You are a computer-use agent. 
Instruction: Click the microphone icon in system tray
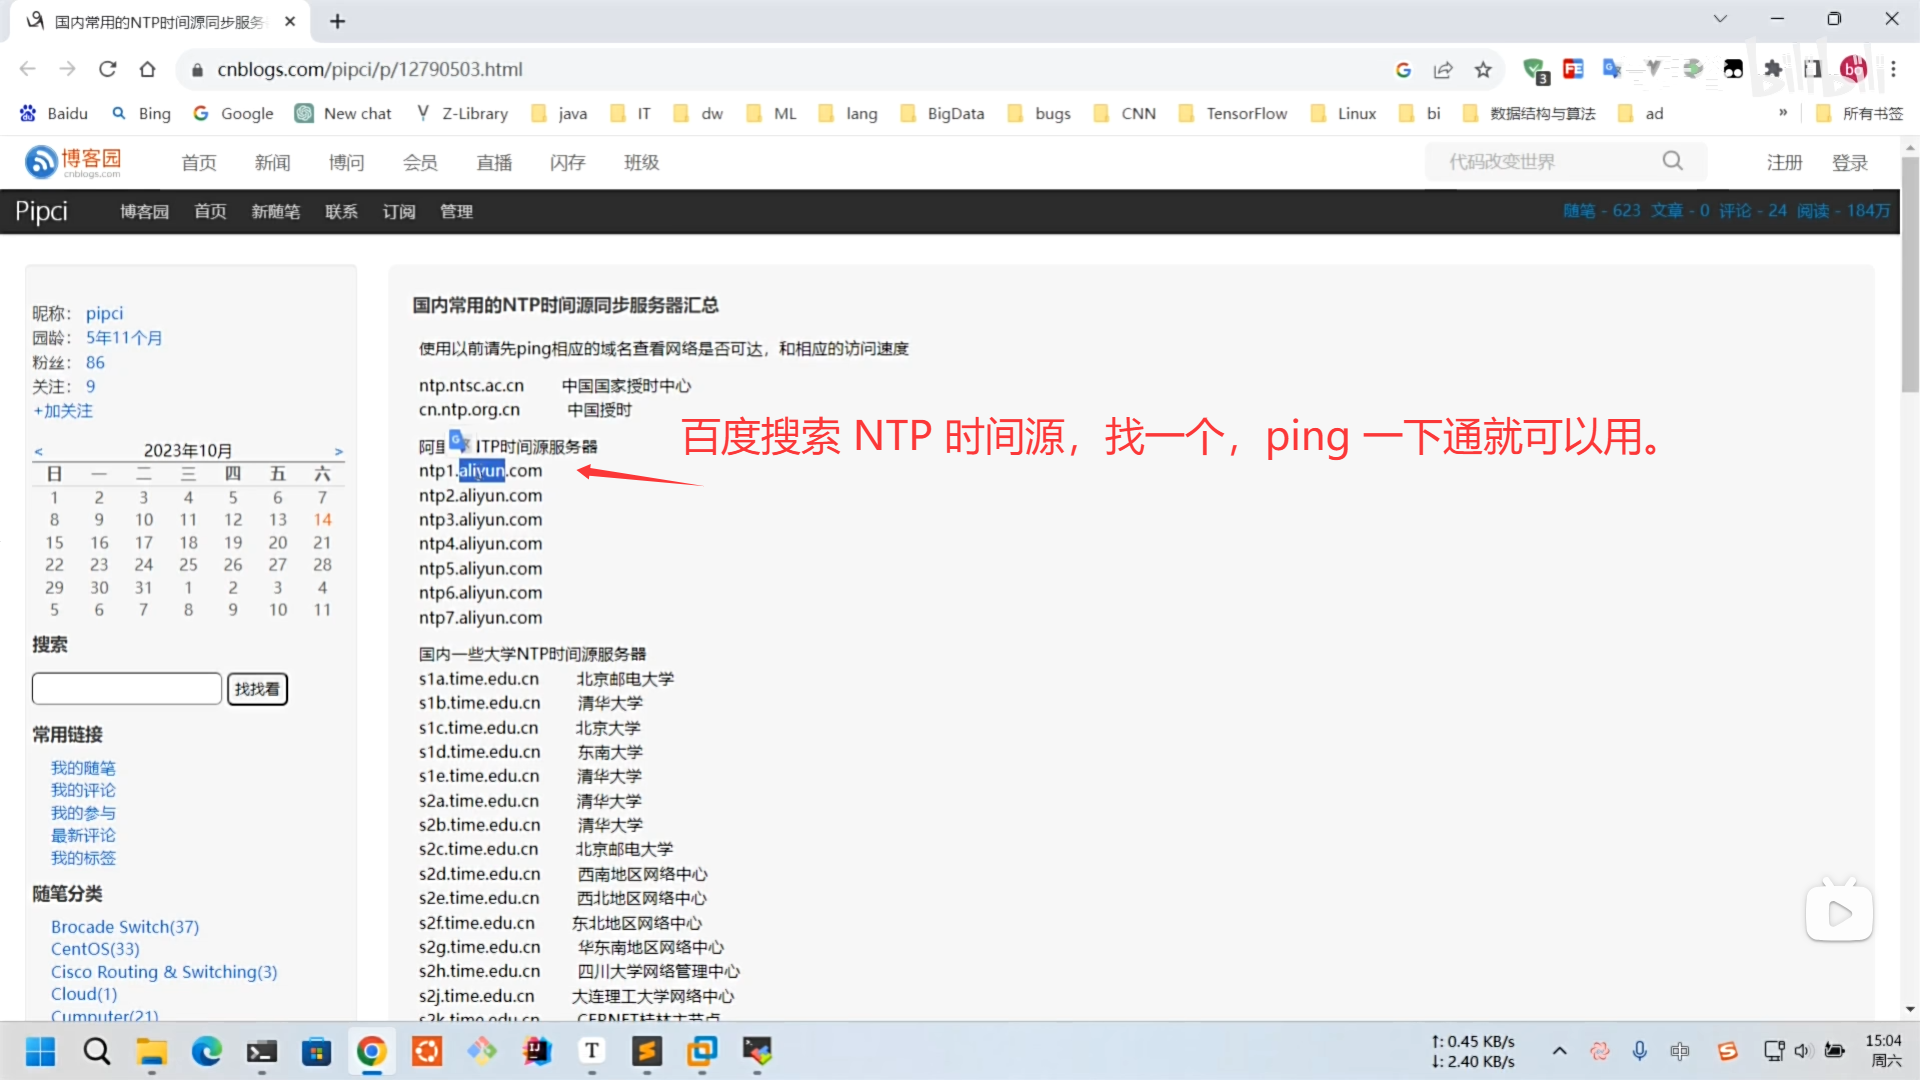point(1640,1051)
